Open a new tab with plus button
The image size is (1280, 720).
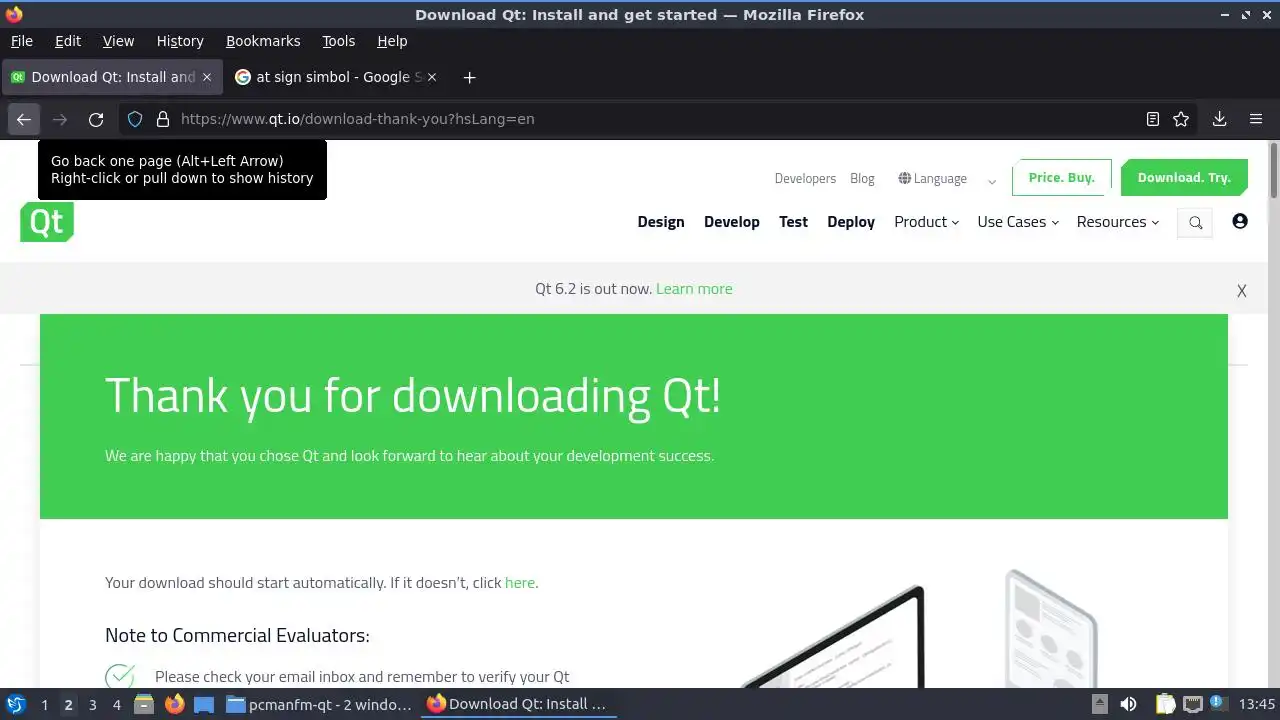coord(469,77)
